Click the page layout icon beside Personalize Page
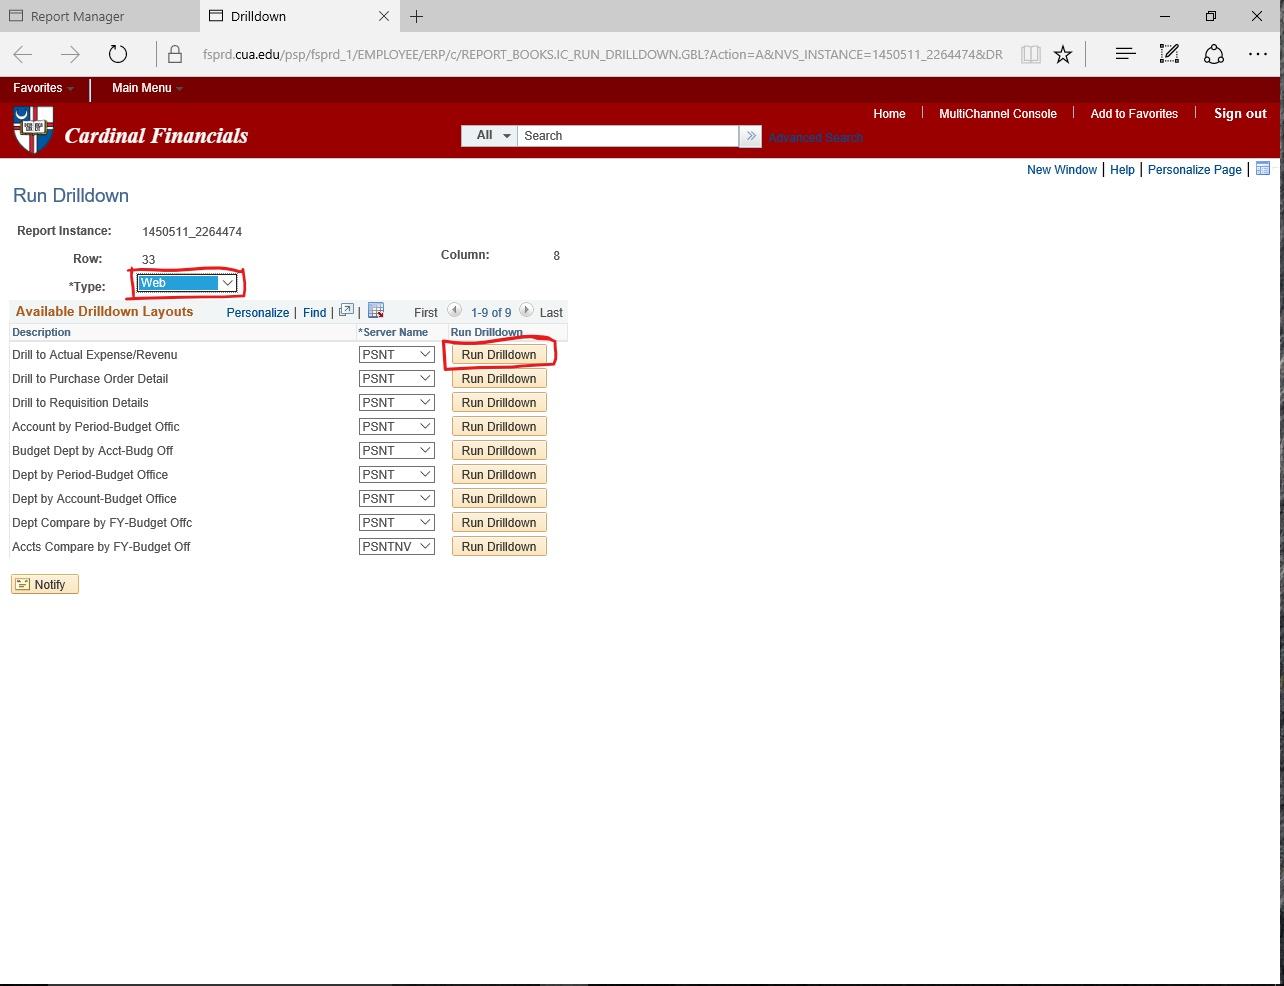This screenshot has width=1284, height=986. pos(1263,169)
